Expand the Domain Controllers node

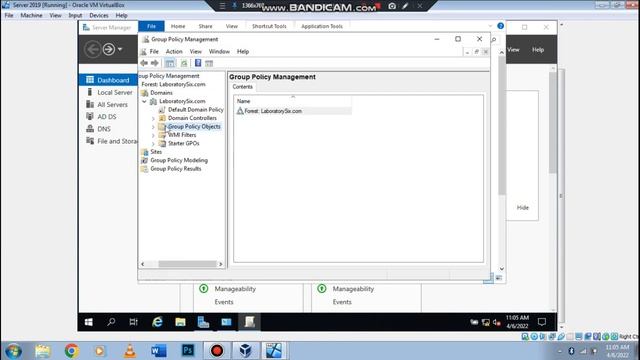click(x=153, y=118)
